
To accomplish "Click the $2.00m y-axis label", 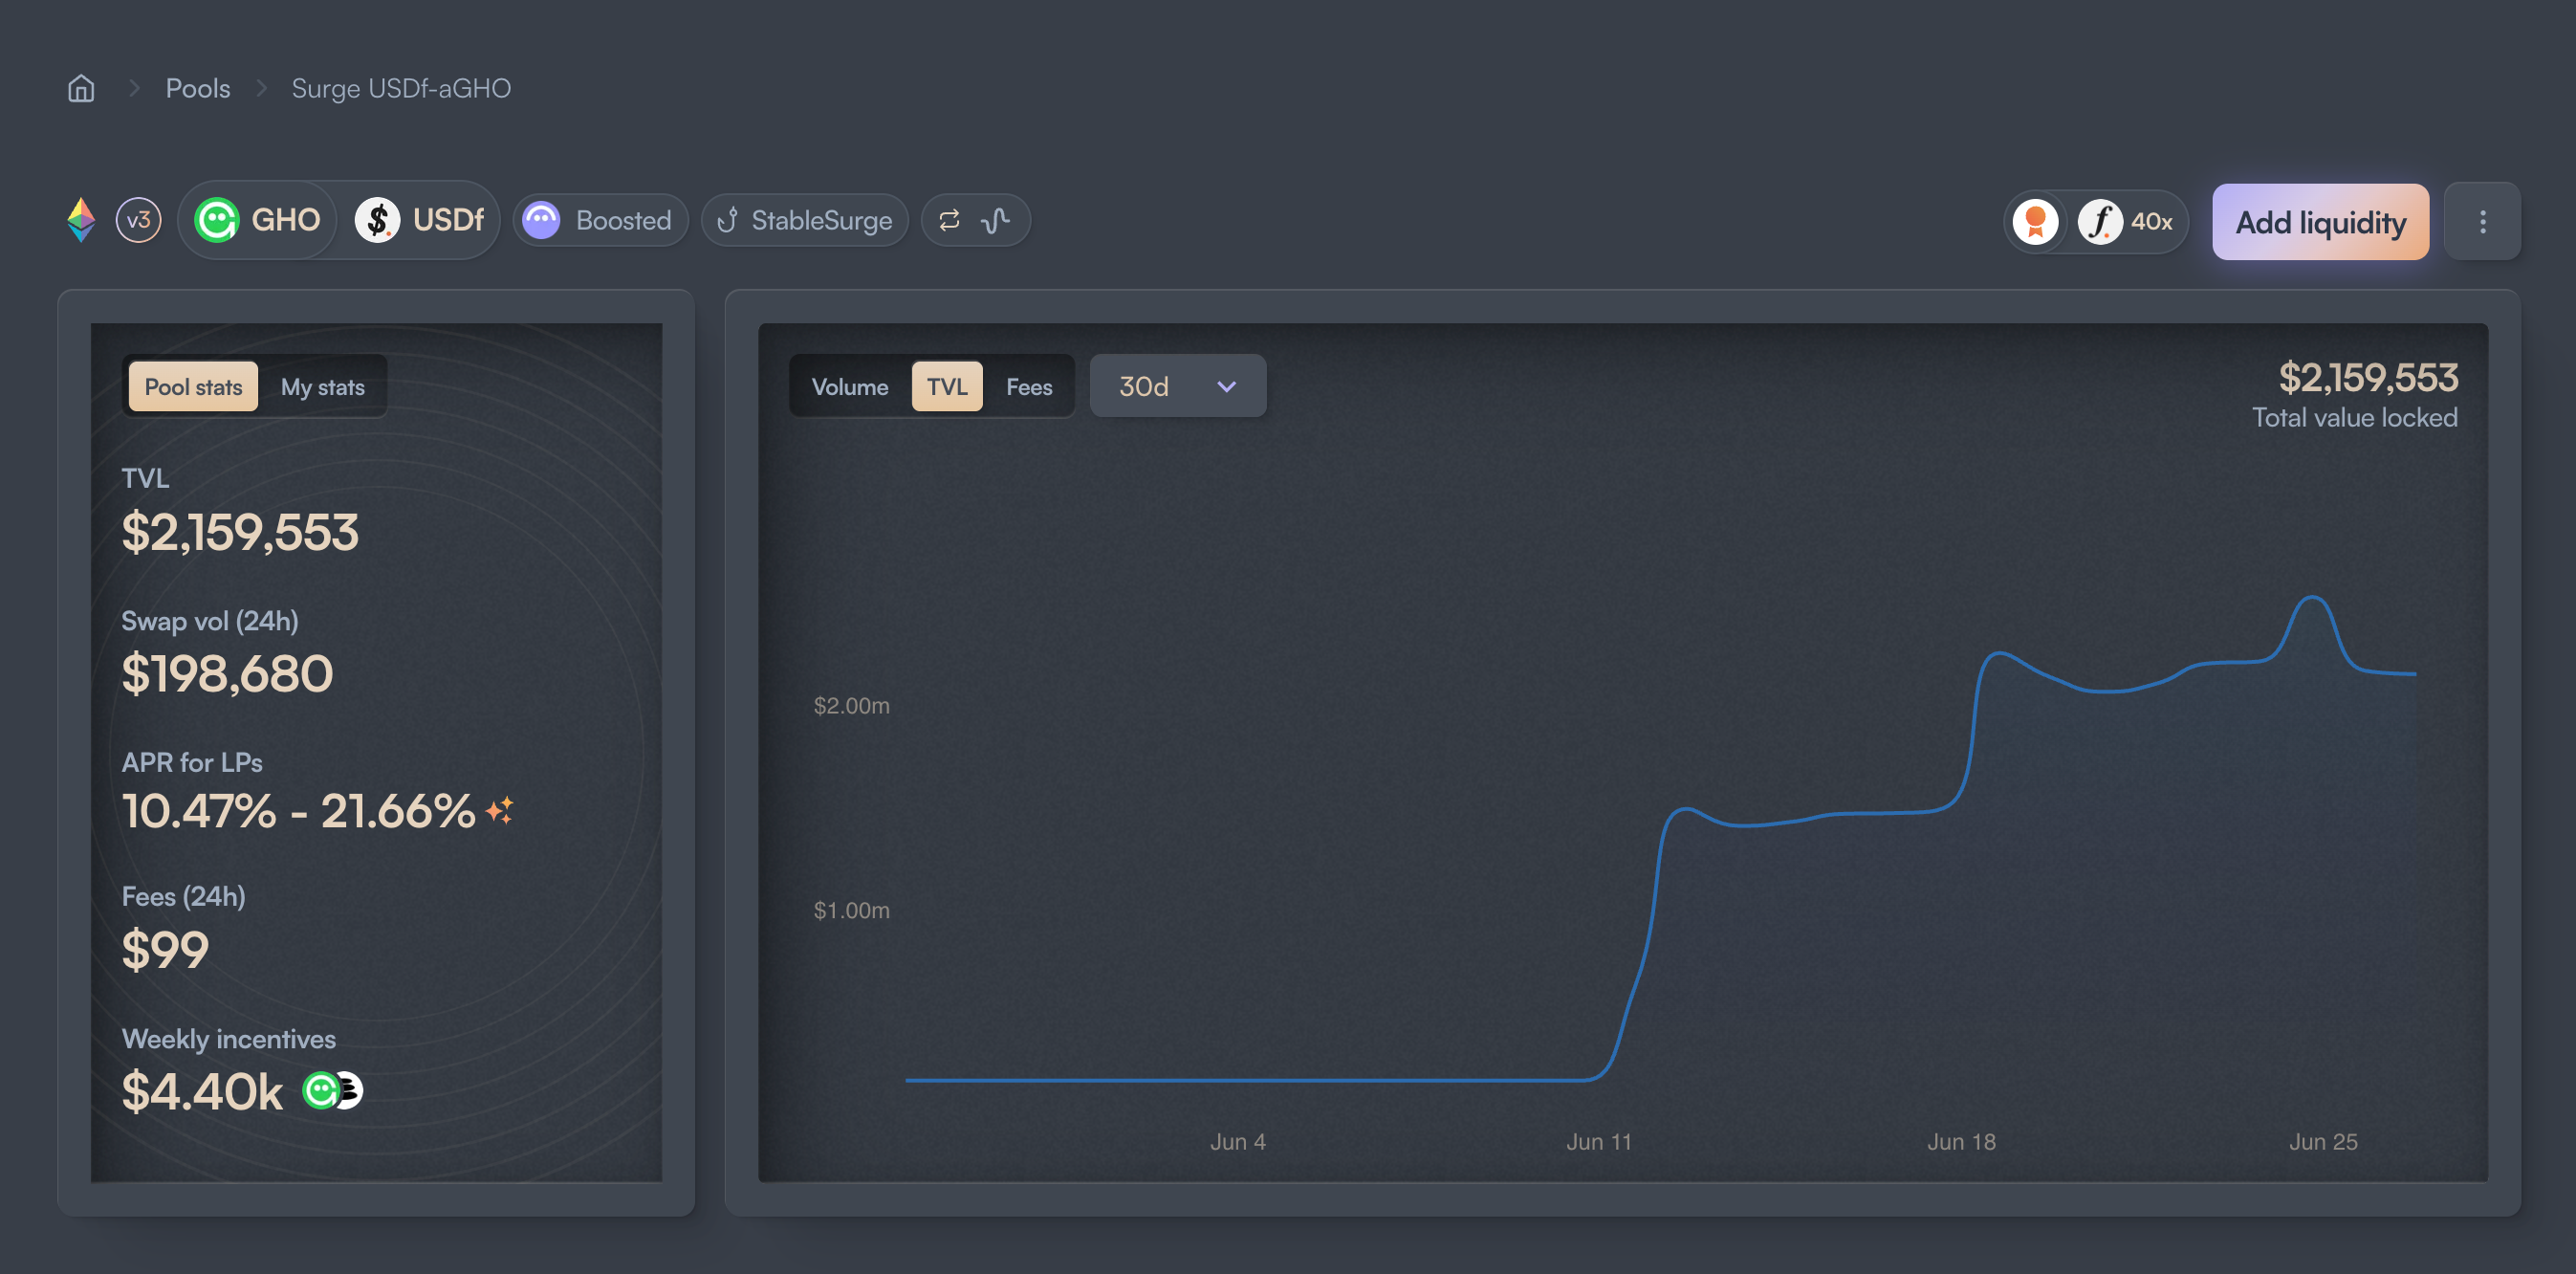I will click(851, 706).
